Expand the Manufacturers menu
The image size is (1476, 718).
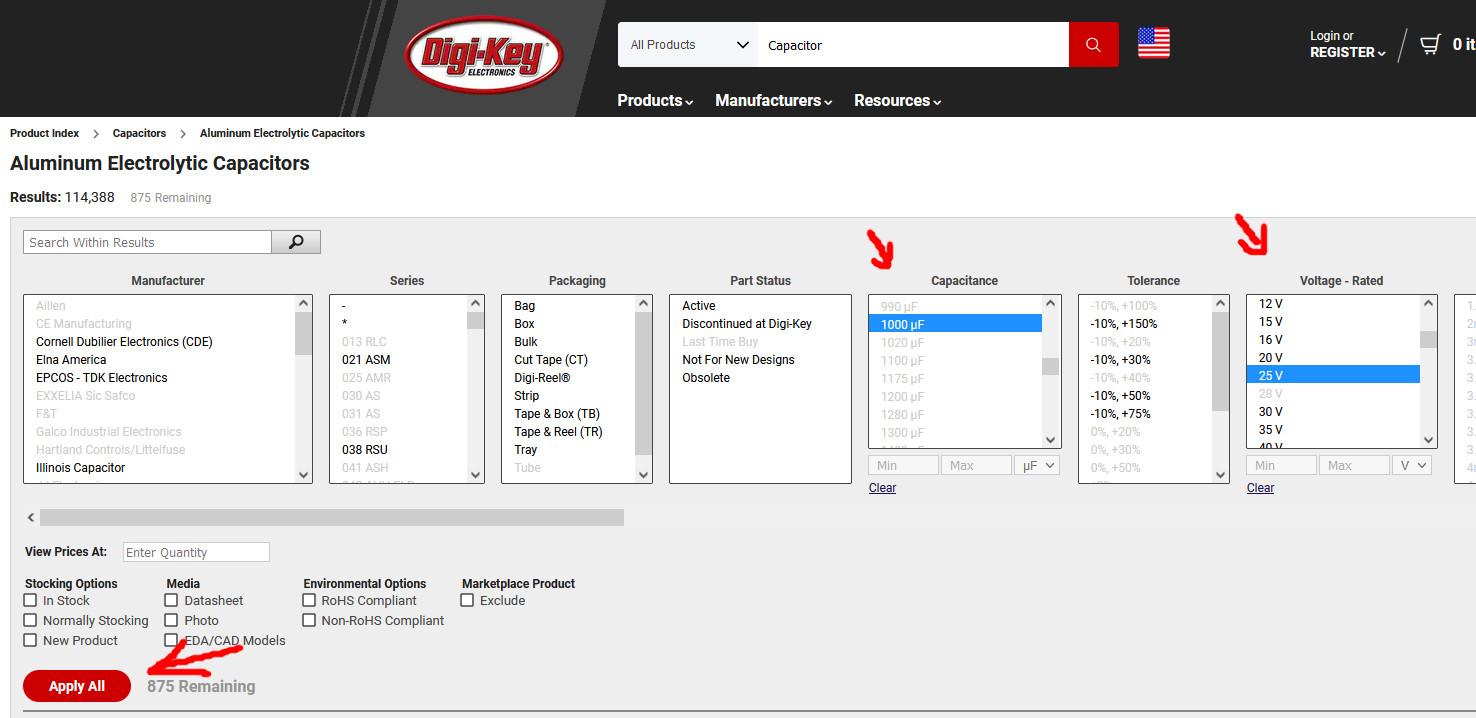[x=773, y=100]
